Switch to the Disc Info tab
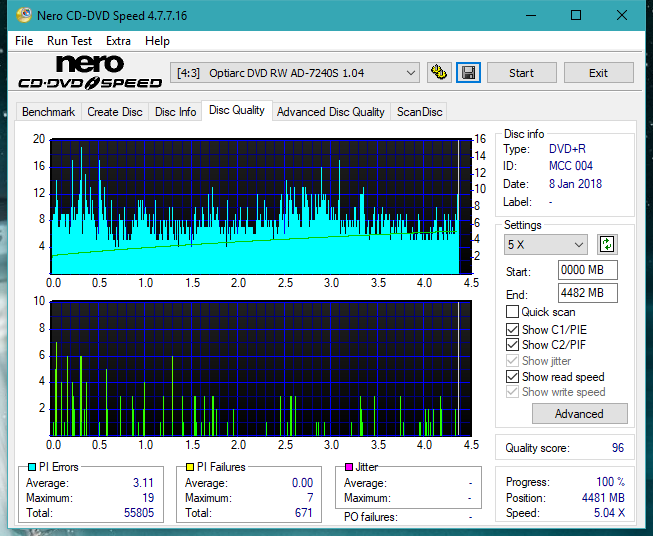 175,112
